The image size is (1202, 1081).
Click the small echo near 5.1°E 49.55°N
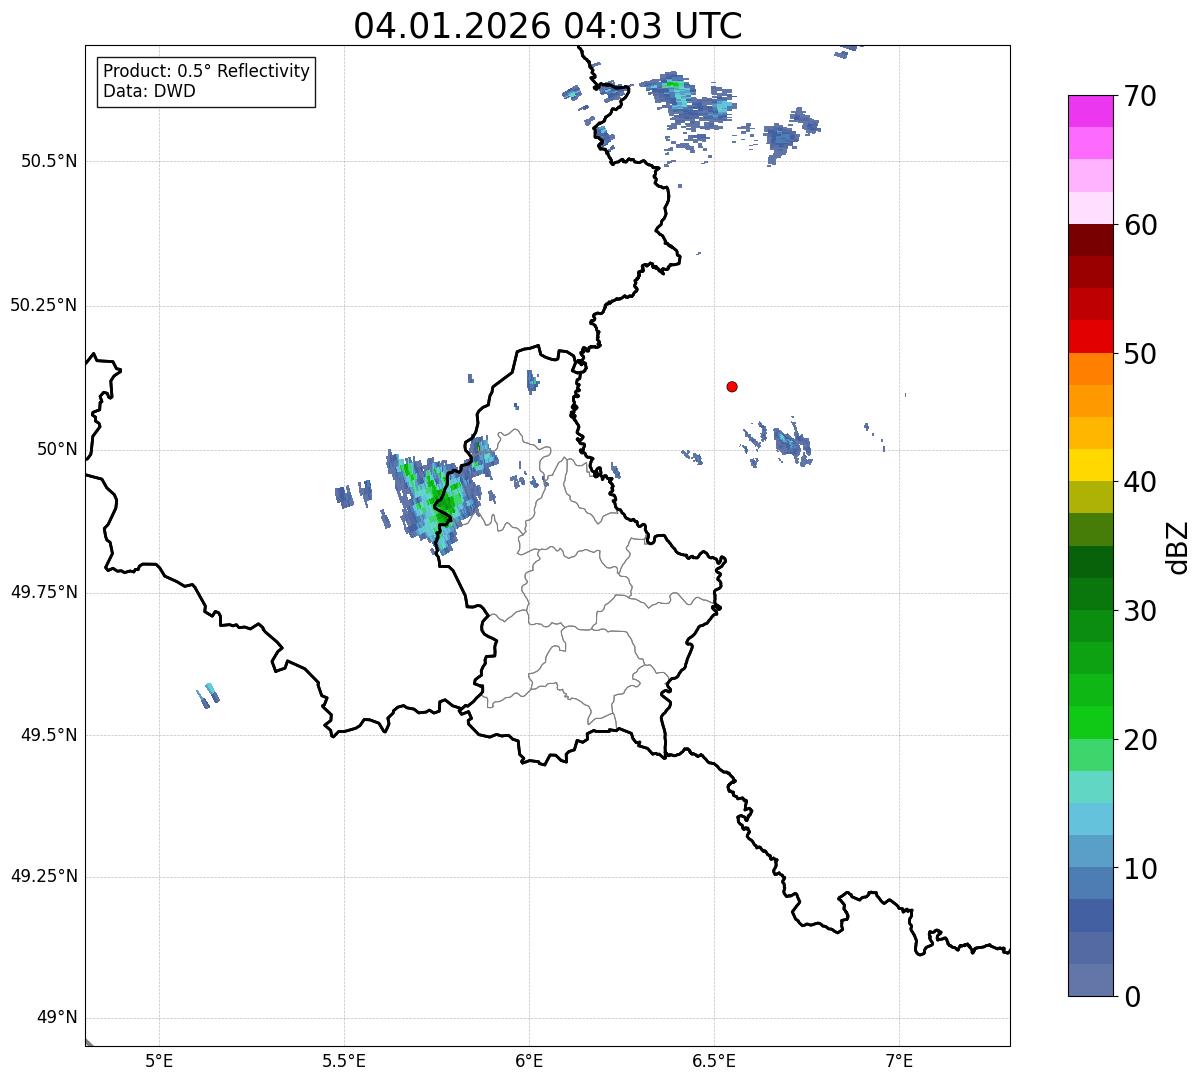click(x=208, y=695)
